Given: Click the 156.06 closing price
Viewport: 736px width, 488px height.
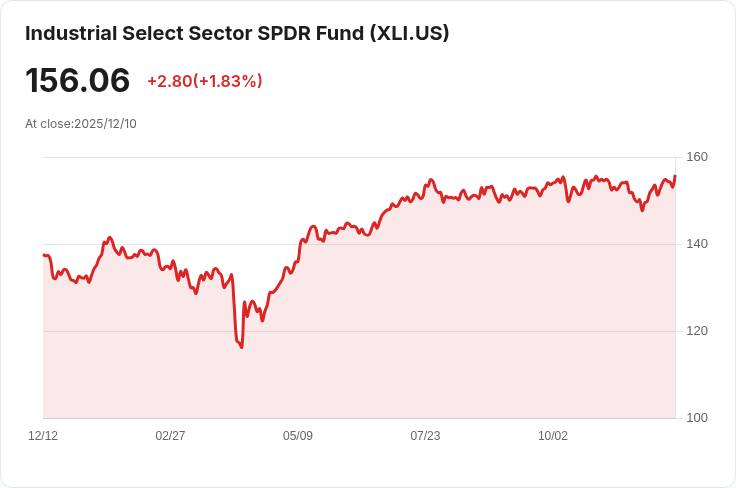Looking at the screenshot, I should pyautogui.click(x=77, y=80).
